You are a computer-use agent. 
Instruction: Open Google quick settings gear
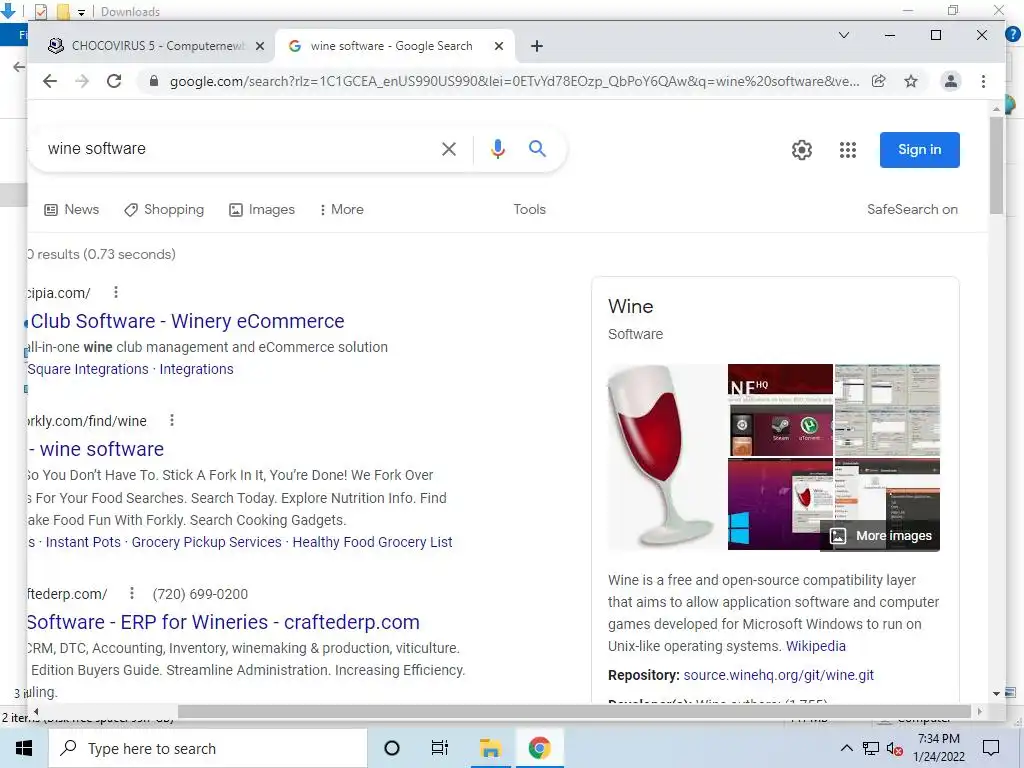[802, 150]
